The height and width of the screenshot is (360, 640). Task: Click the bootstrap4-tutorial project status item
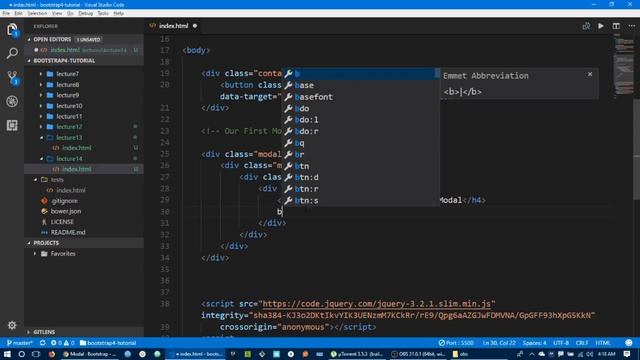(x=108, y=343)
